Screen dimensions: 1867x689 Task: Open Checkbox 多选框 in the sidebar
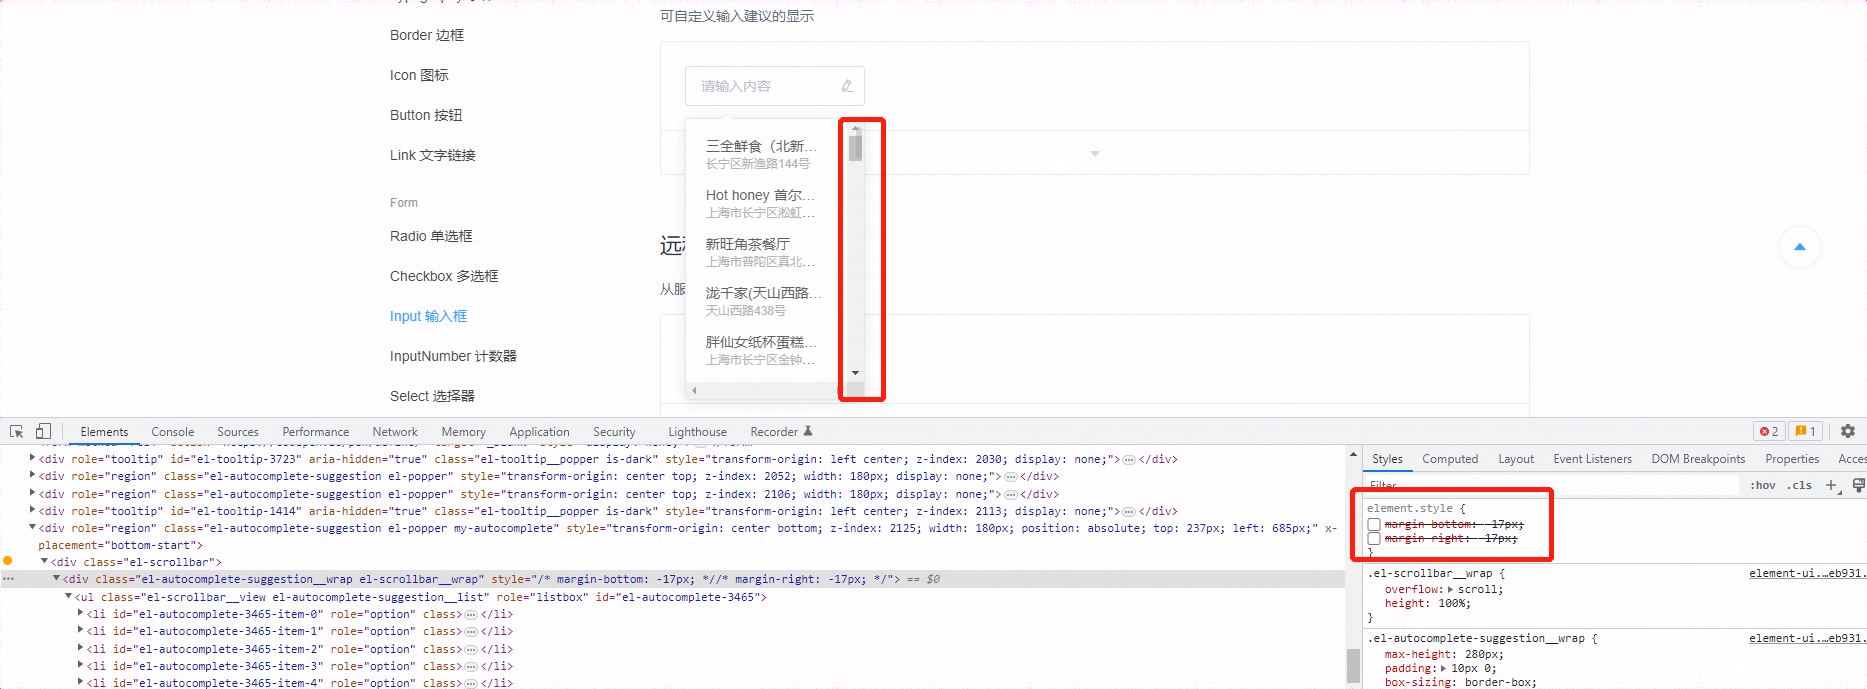click(444, 276)
